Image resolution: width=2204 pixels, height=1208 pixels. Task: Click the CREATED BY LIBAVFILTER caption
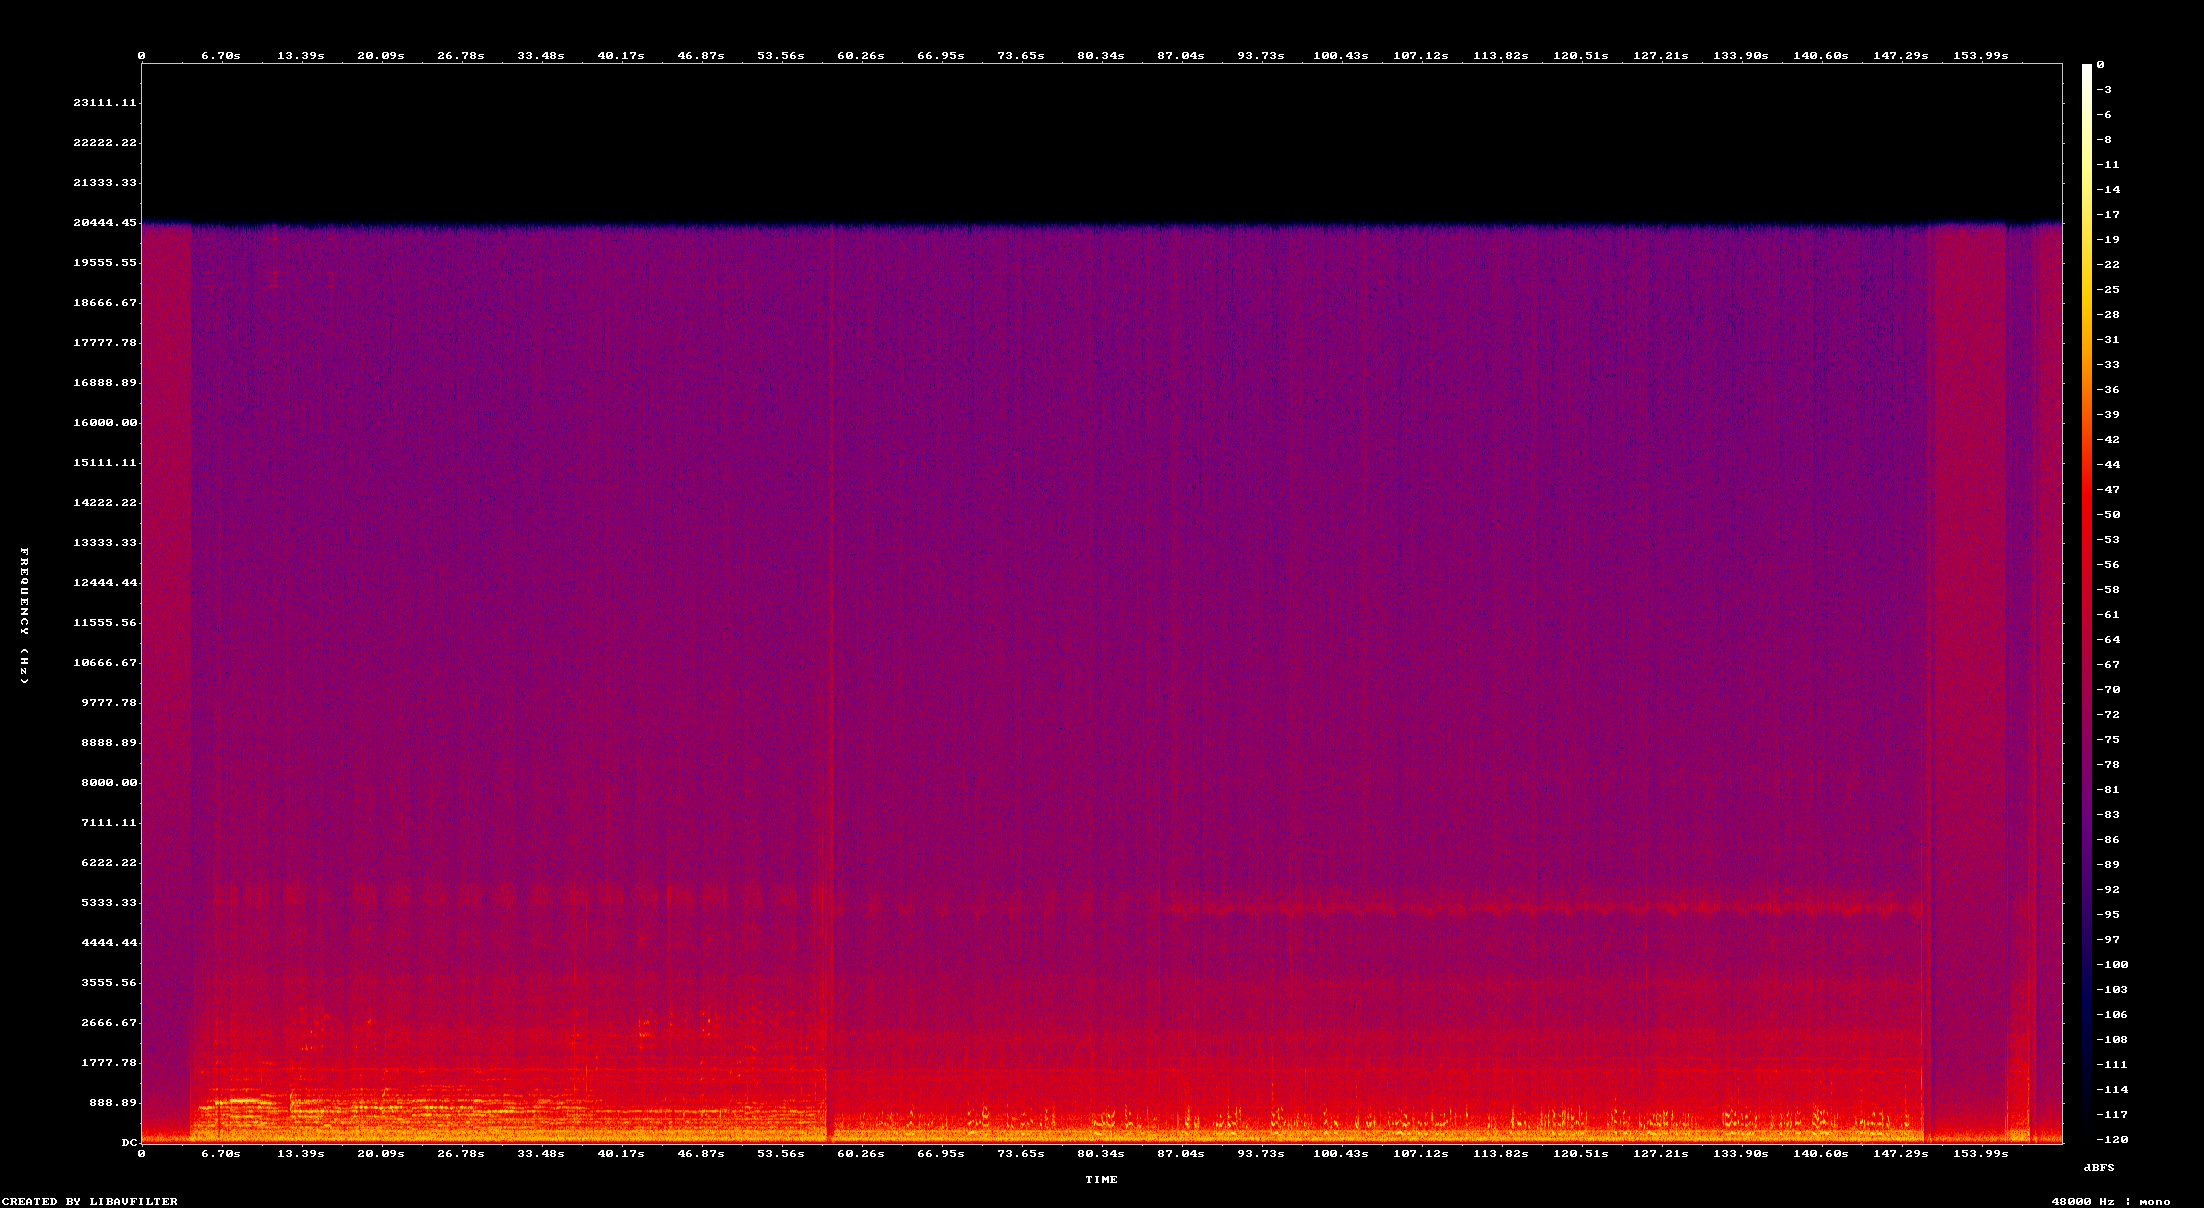click(90, 1202)
